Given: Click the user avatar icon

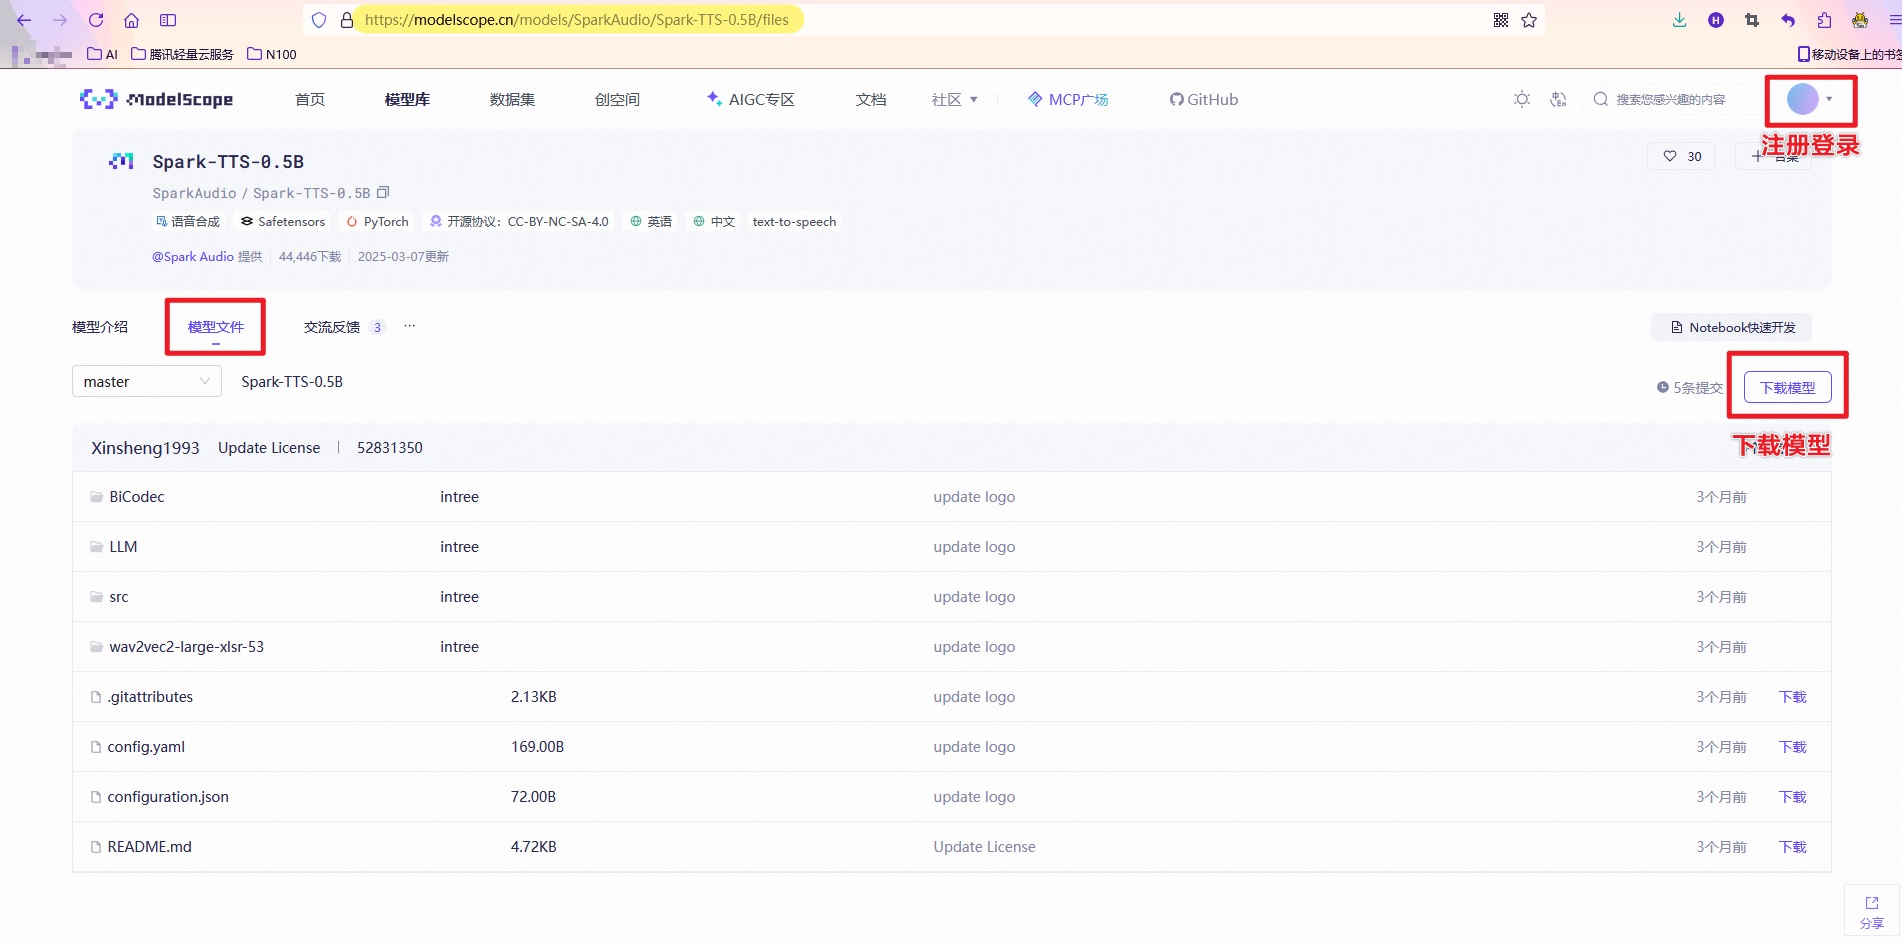Looking at the screenshot, I should (1802, 99).
